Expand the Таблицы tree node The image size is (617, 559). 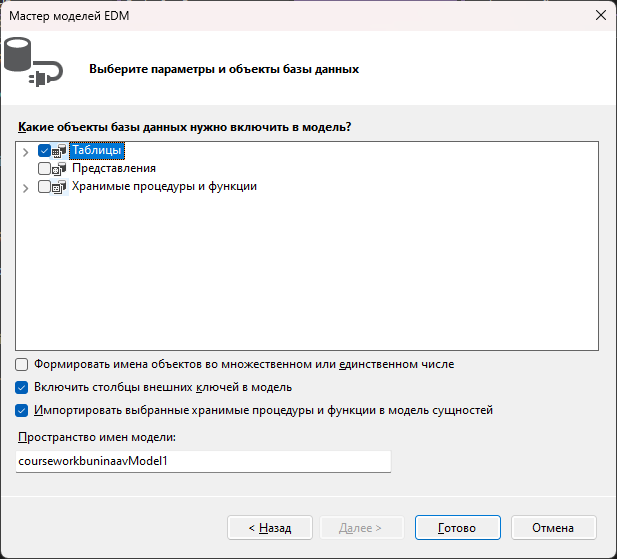click(x=26, y=152)
